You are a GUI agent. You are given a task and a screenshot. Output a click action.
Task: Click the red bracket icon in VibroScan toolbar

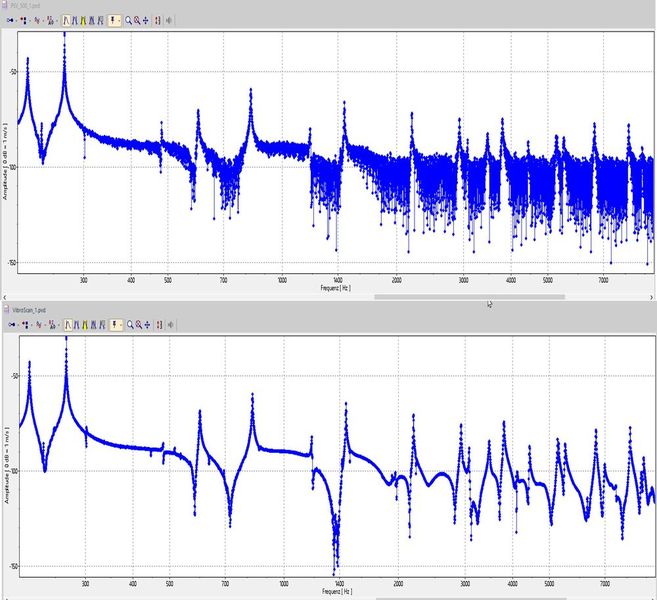click(x=159, y=325)
